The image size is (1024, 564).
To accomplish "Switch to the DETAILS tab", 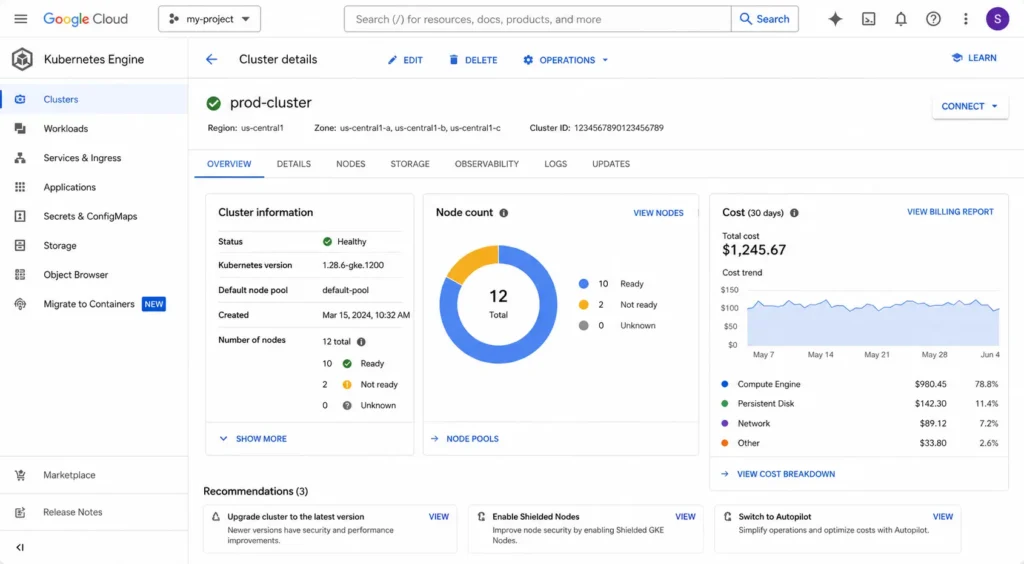I will pos(294,164).
